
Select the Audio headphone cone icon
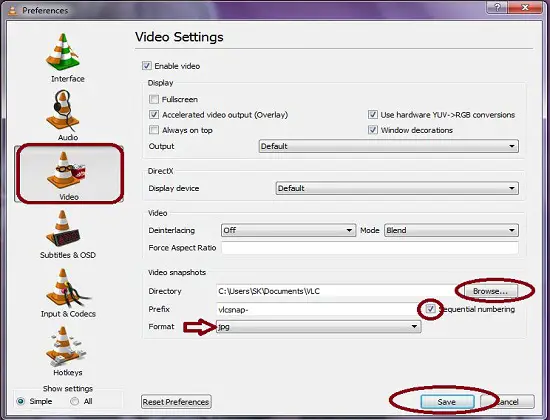point(63,110)
